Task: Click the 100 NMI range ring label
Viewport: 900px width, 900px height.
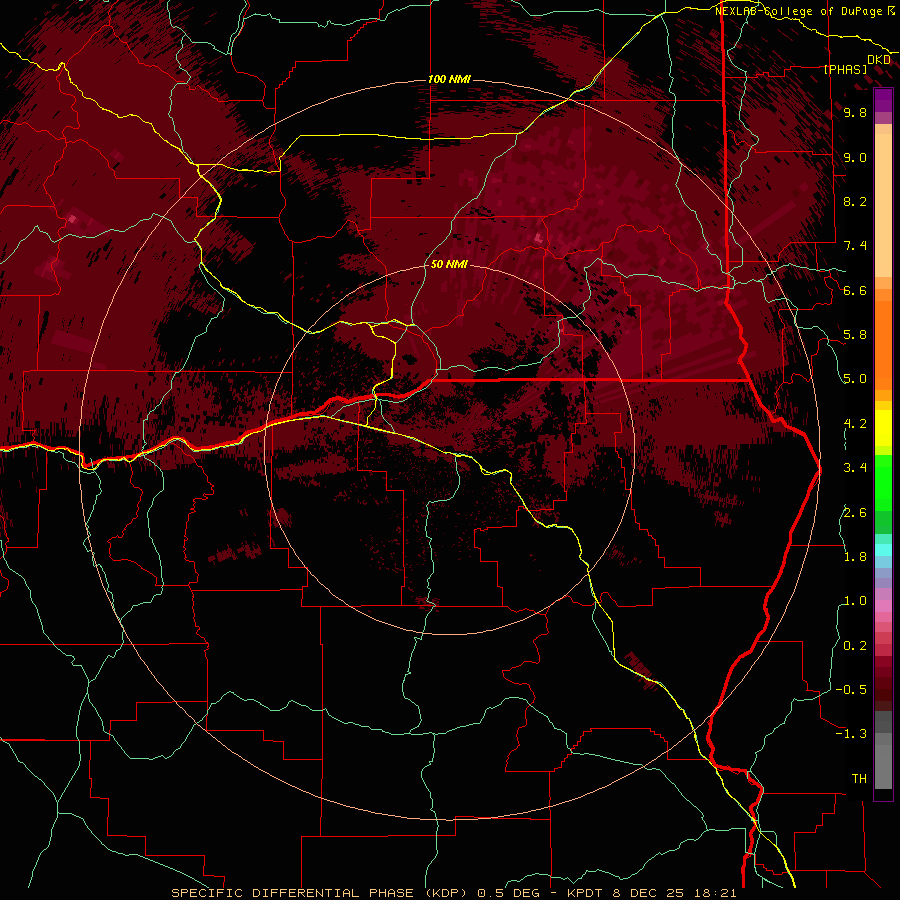Action: [x=449, y=79]
